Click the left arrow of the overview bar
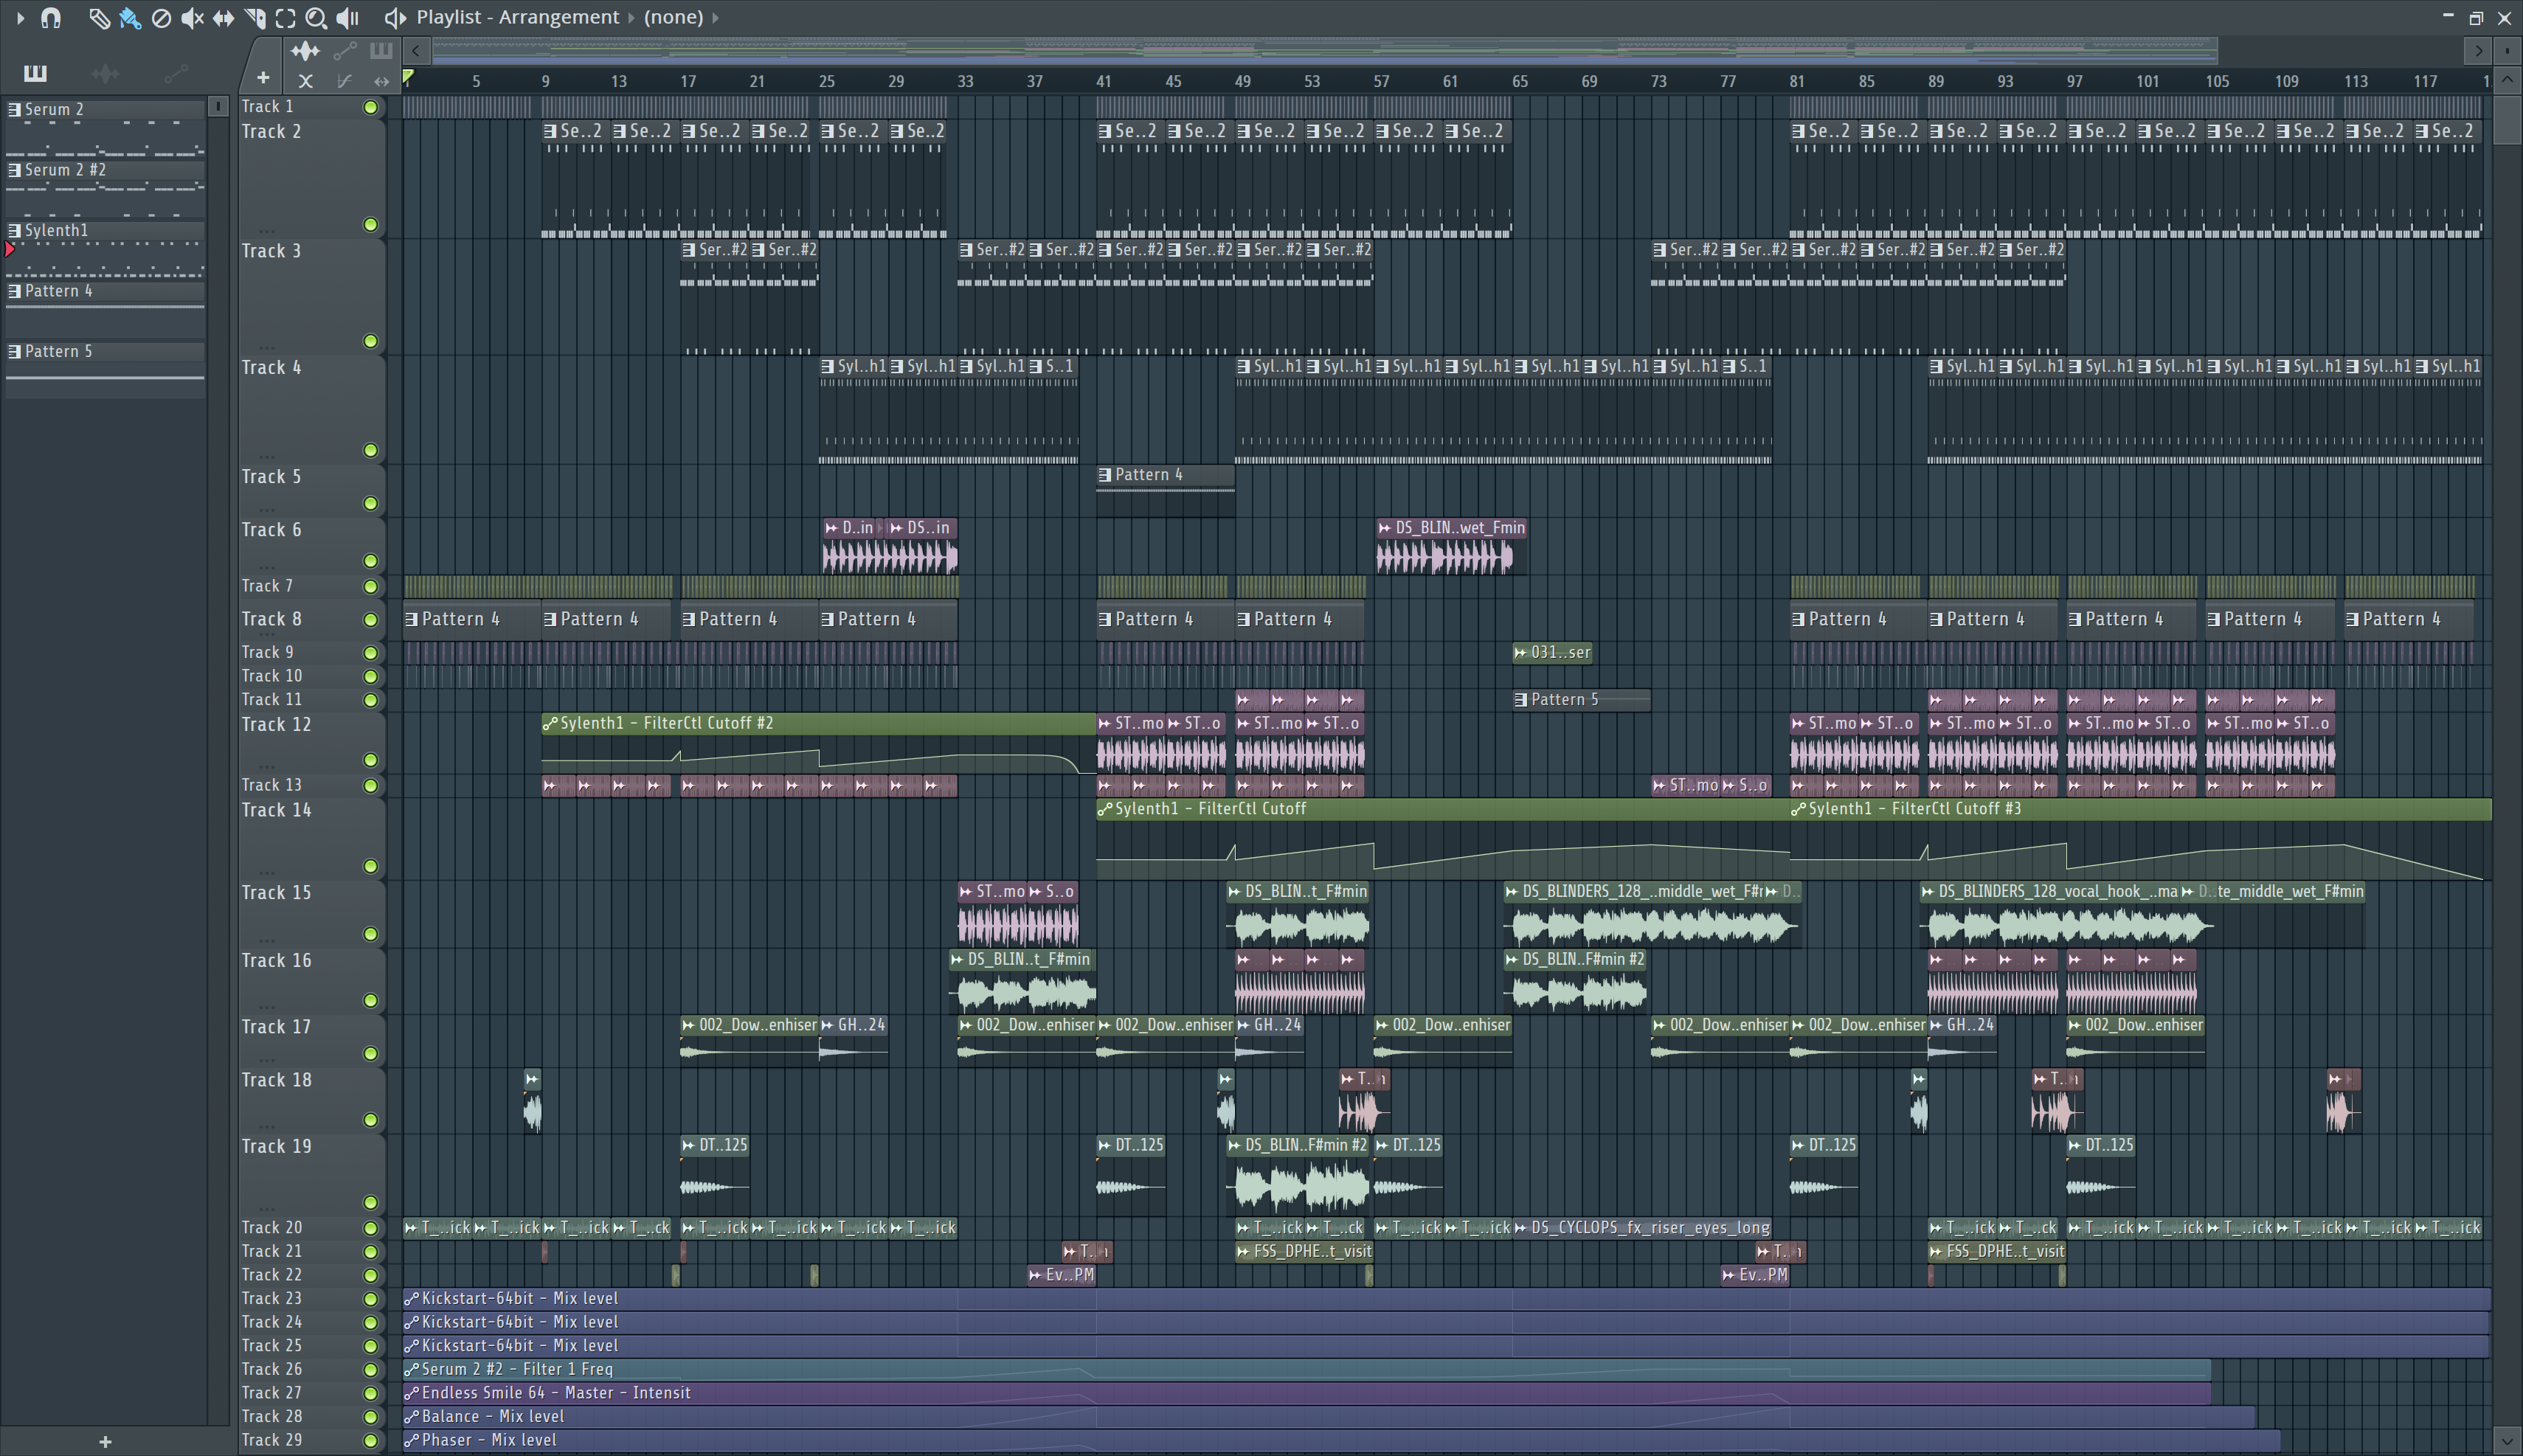 [416, 50]
